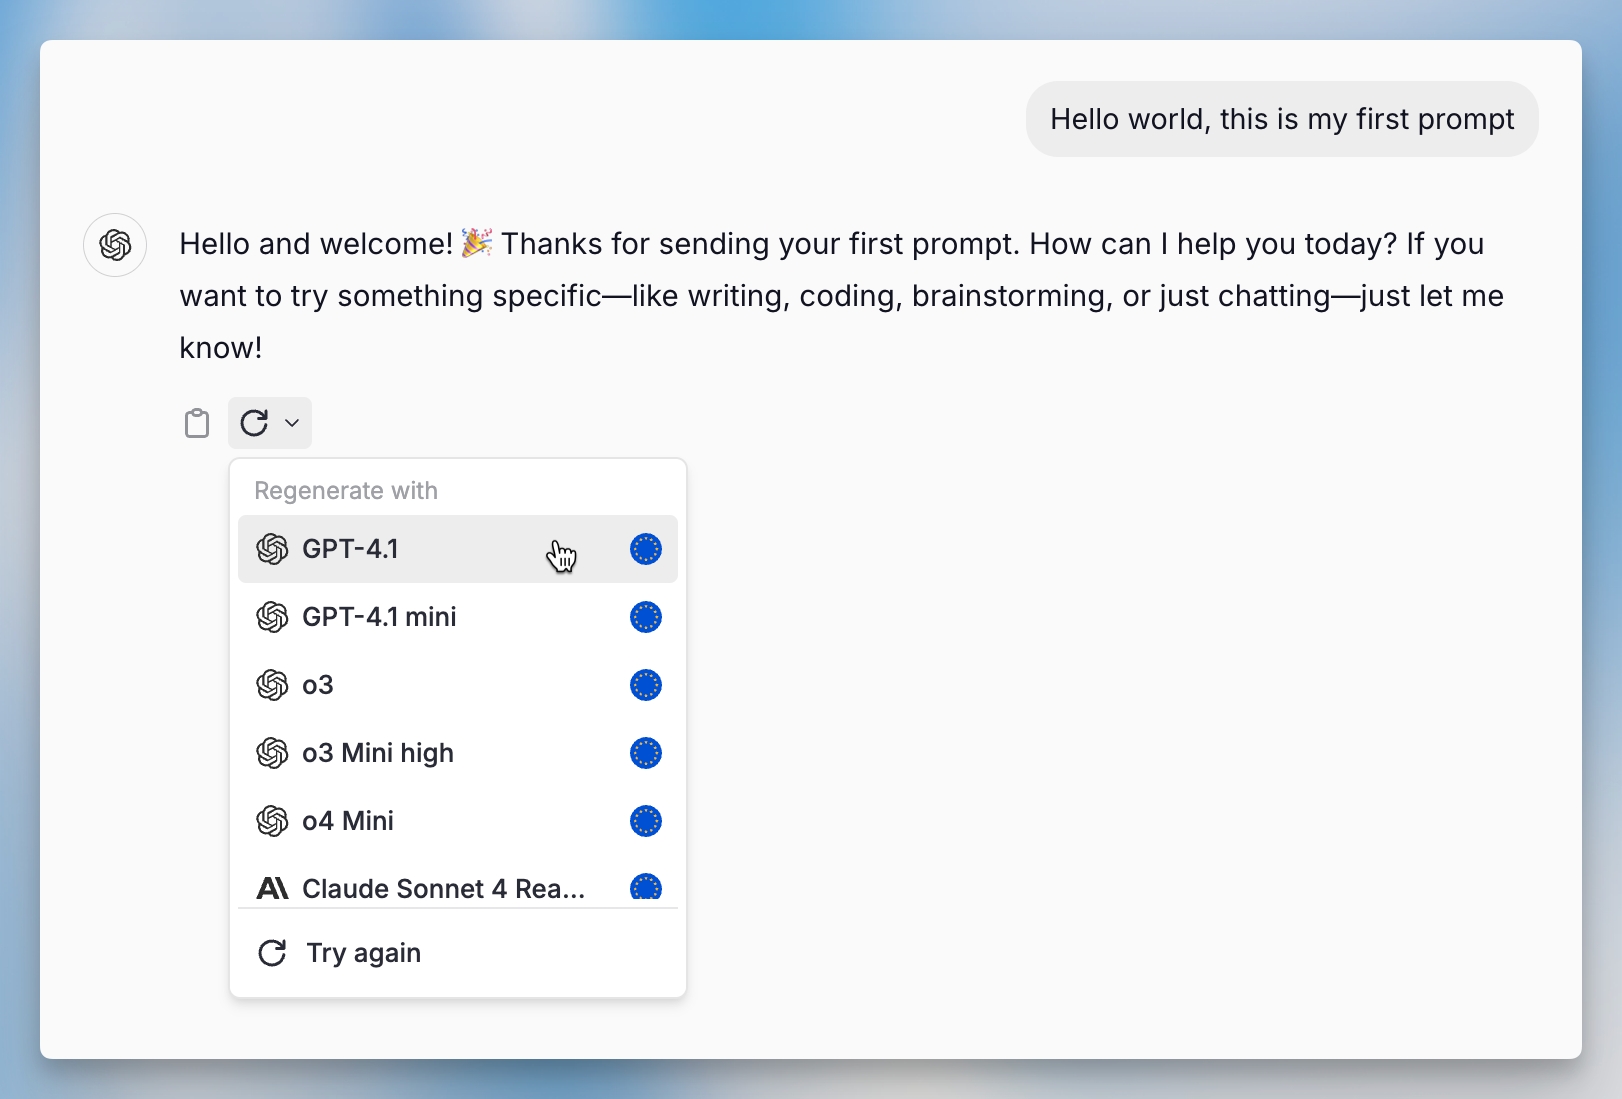Click the Anthropic logo beside Claude Sonnet
The image size is (1622, 1099).
(272, 888)
